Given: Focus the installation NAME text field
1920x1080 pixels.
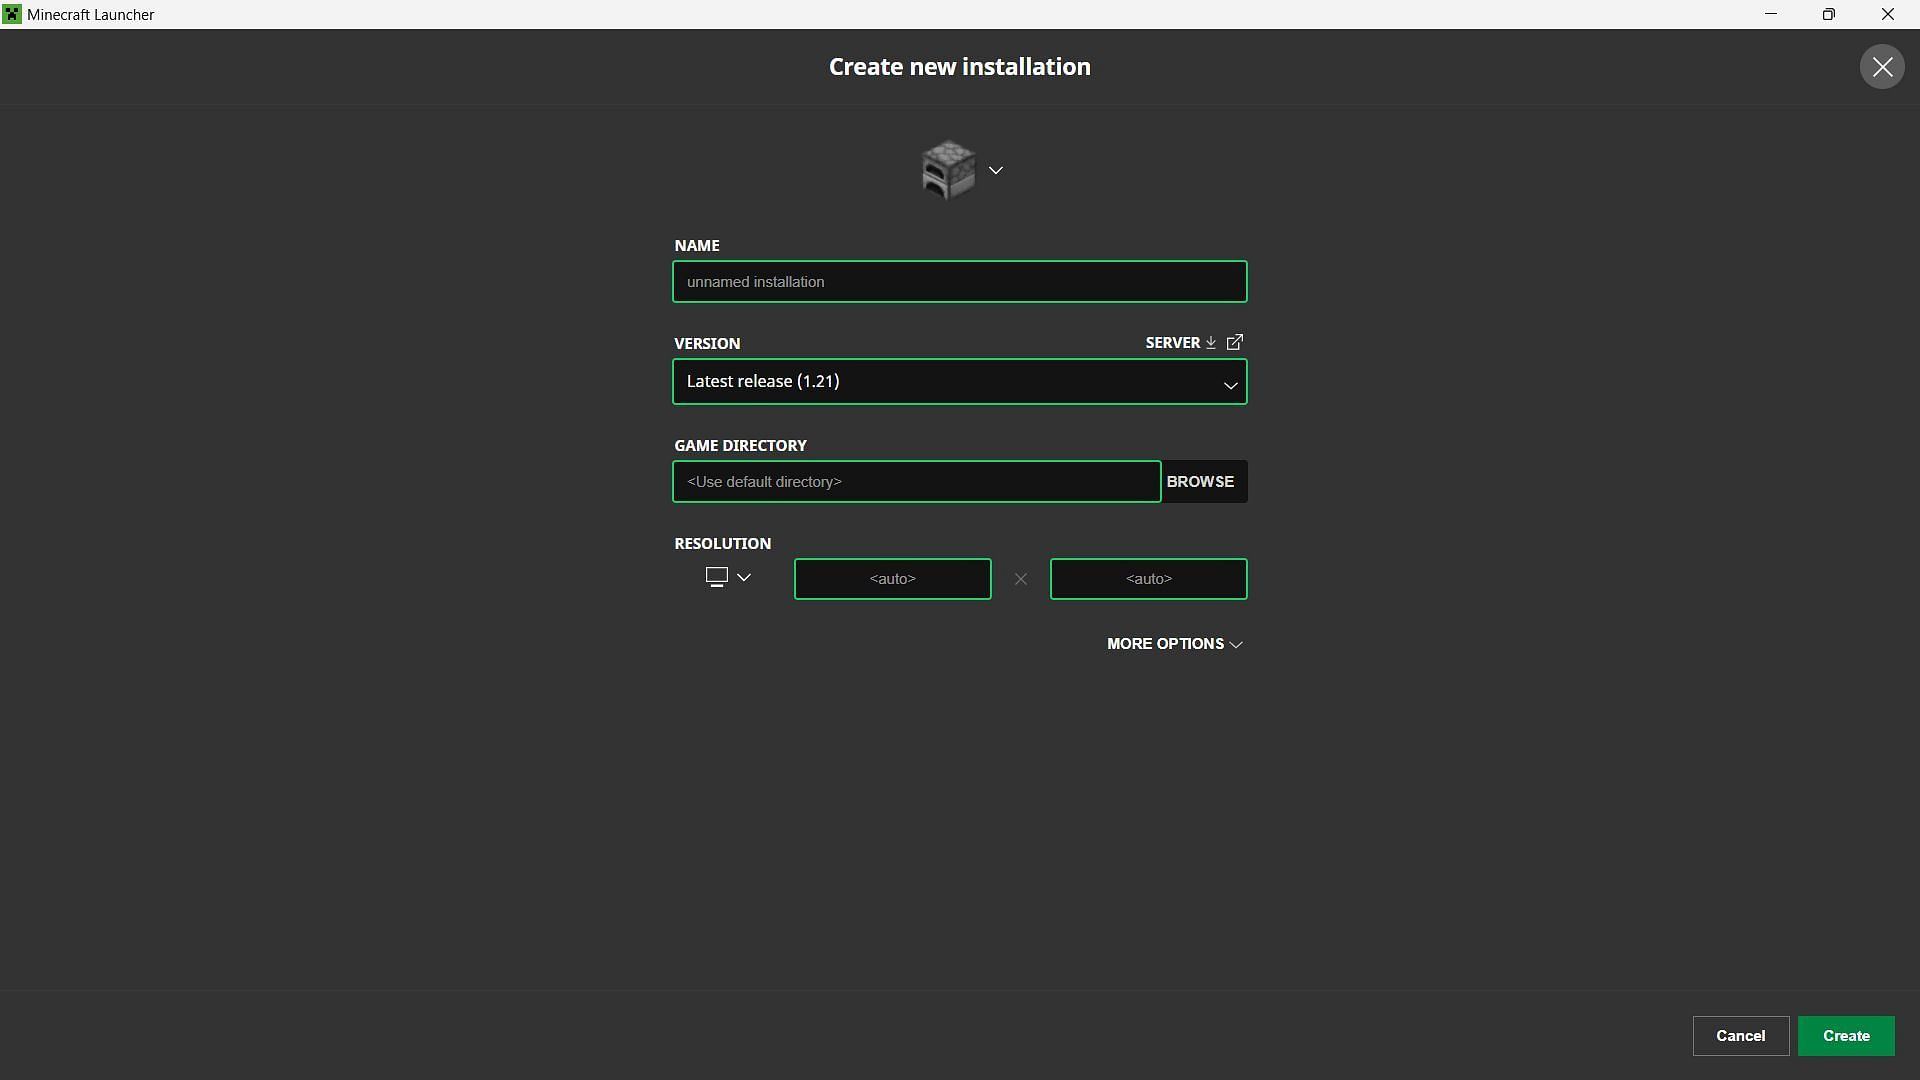Looking at the screenshot, I should tap(959, 282).
